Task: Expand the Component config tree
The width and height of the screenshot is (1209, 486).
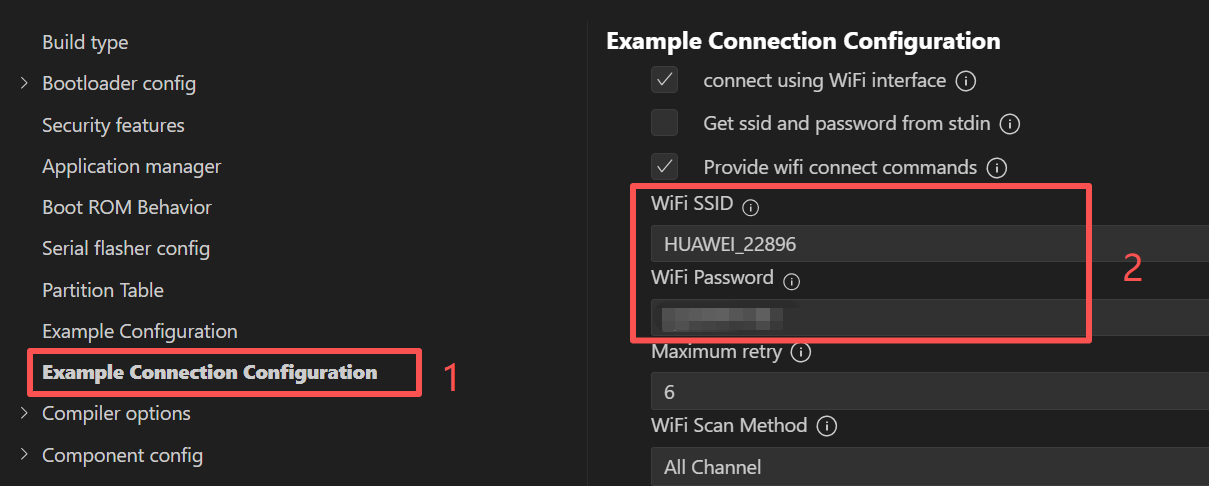Action: pyautogui.click(x=24, y=455)
